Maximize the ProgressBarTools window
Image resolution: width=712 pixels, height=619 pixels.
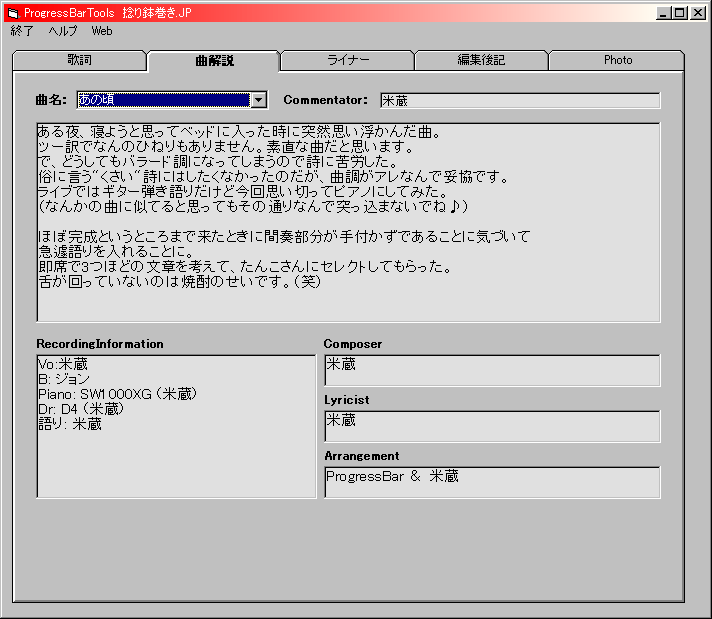pyautogui.click(x=680, y=13)
